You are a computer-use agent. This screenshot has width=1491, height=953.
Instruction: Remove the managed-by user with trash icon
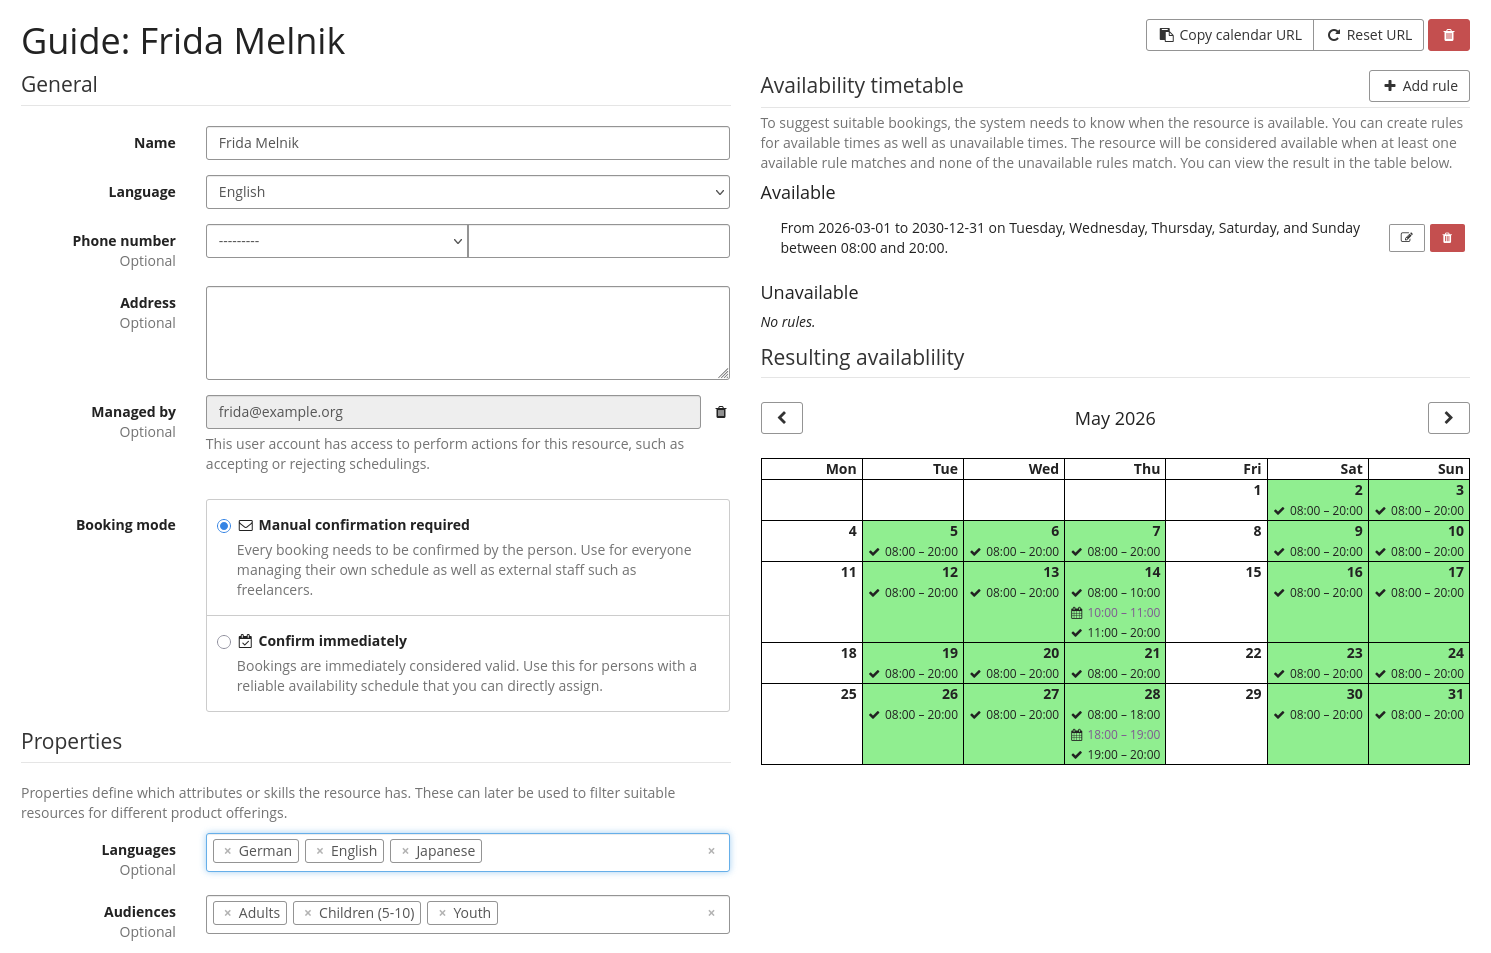tap(721, 412)
